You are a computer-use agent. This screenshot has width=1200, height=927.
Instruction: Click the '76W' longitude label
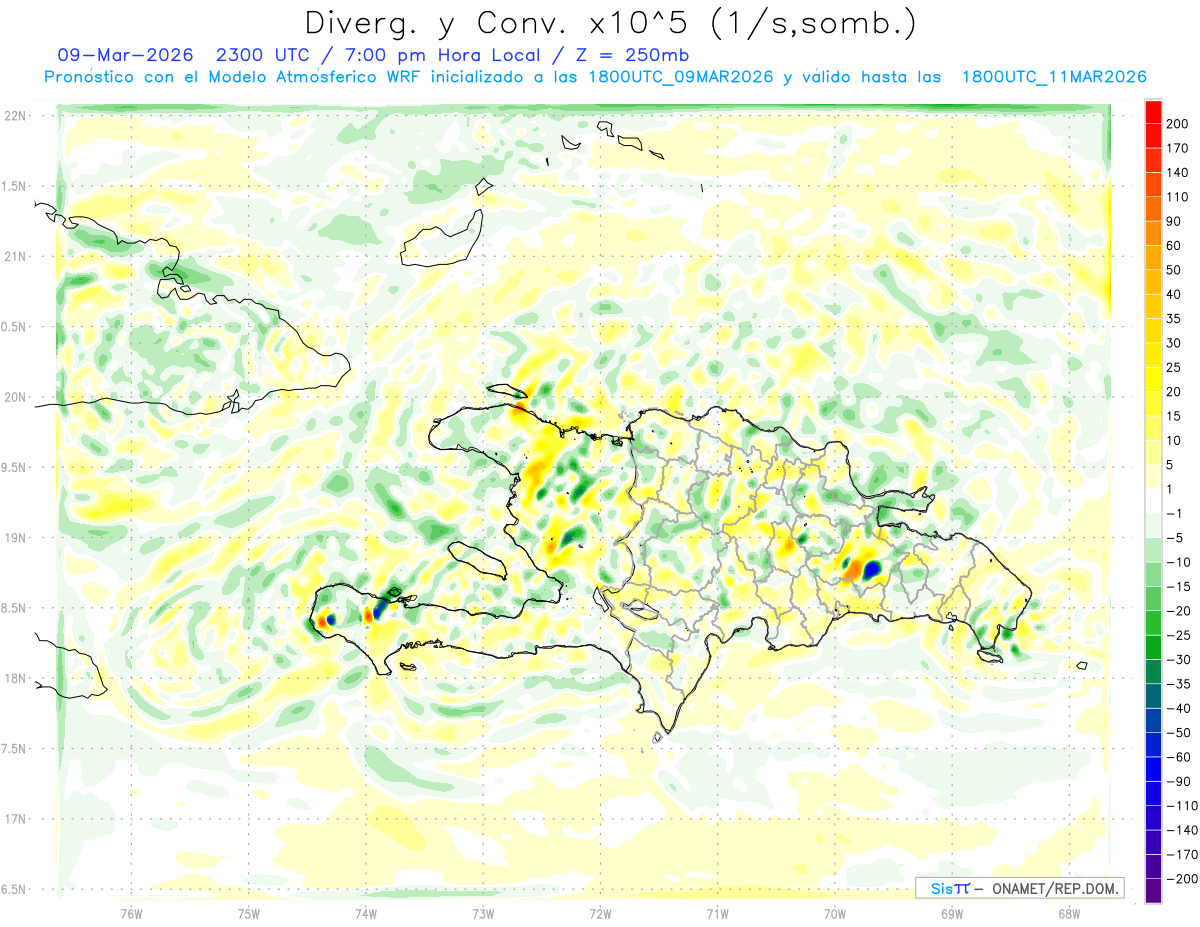coord(131,912)
